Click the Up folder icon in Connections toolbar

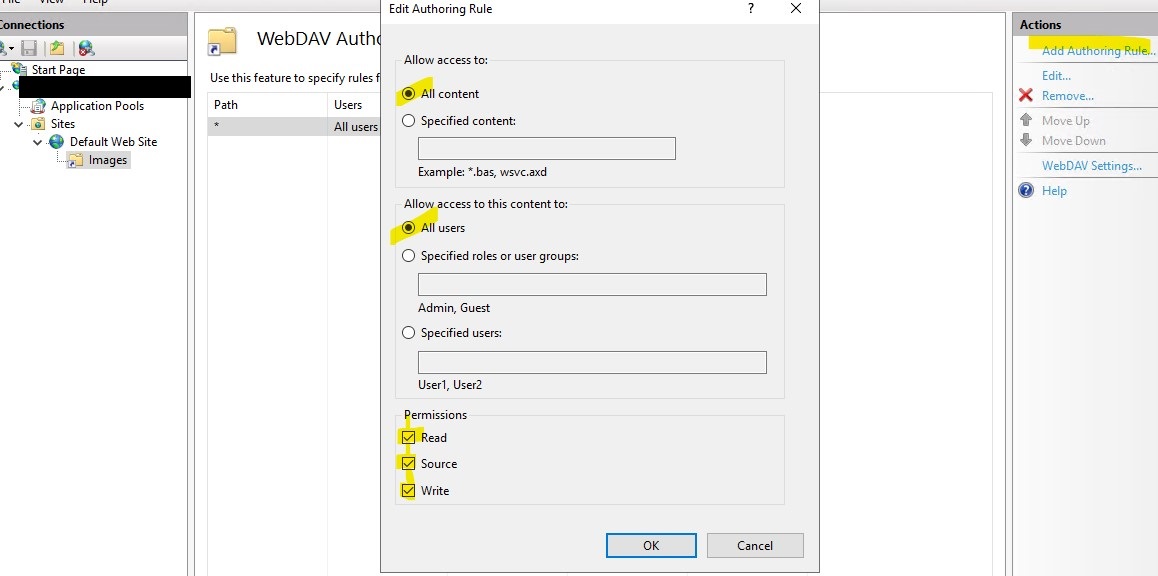tap(57, 49)
